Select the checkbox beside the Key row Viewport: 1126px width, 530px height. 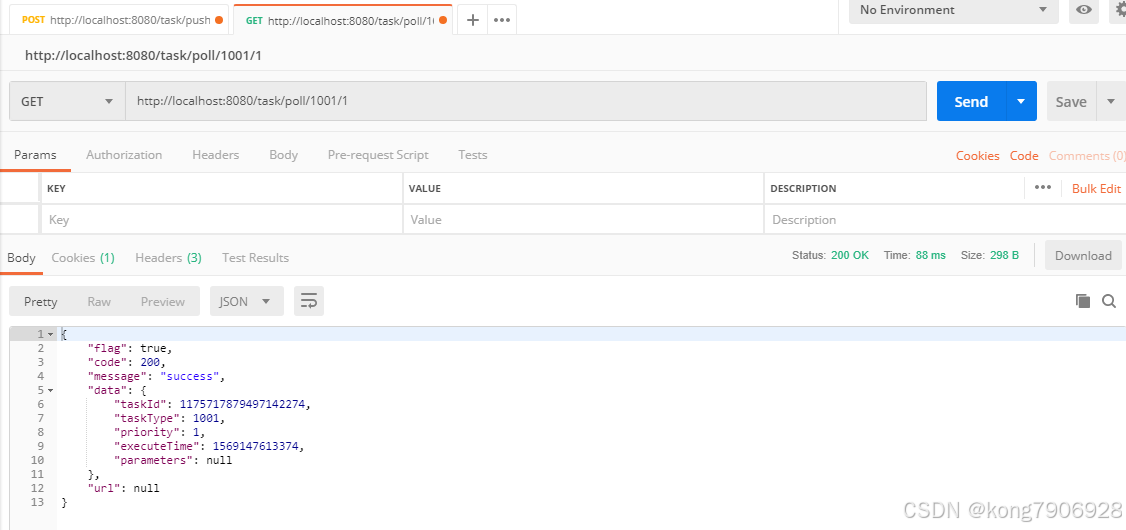(21, 219)
